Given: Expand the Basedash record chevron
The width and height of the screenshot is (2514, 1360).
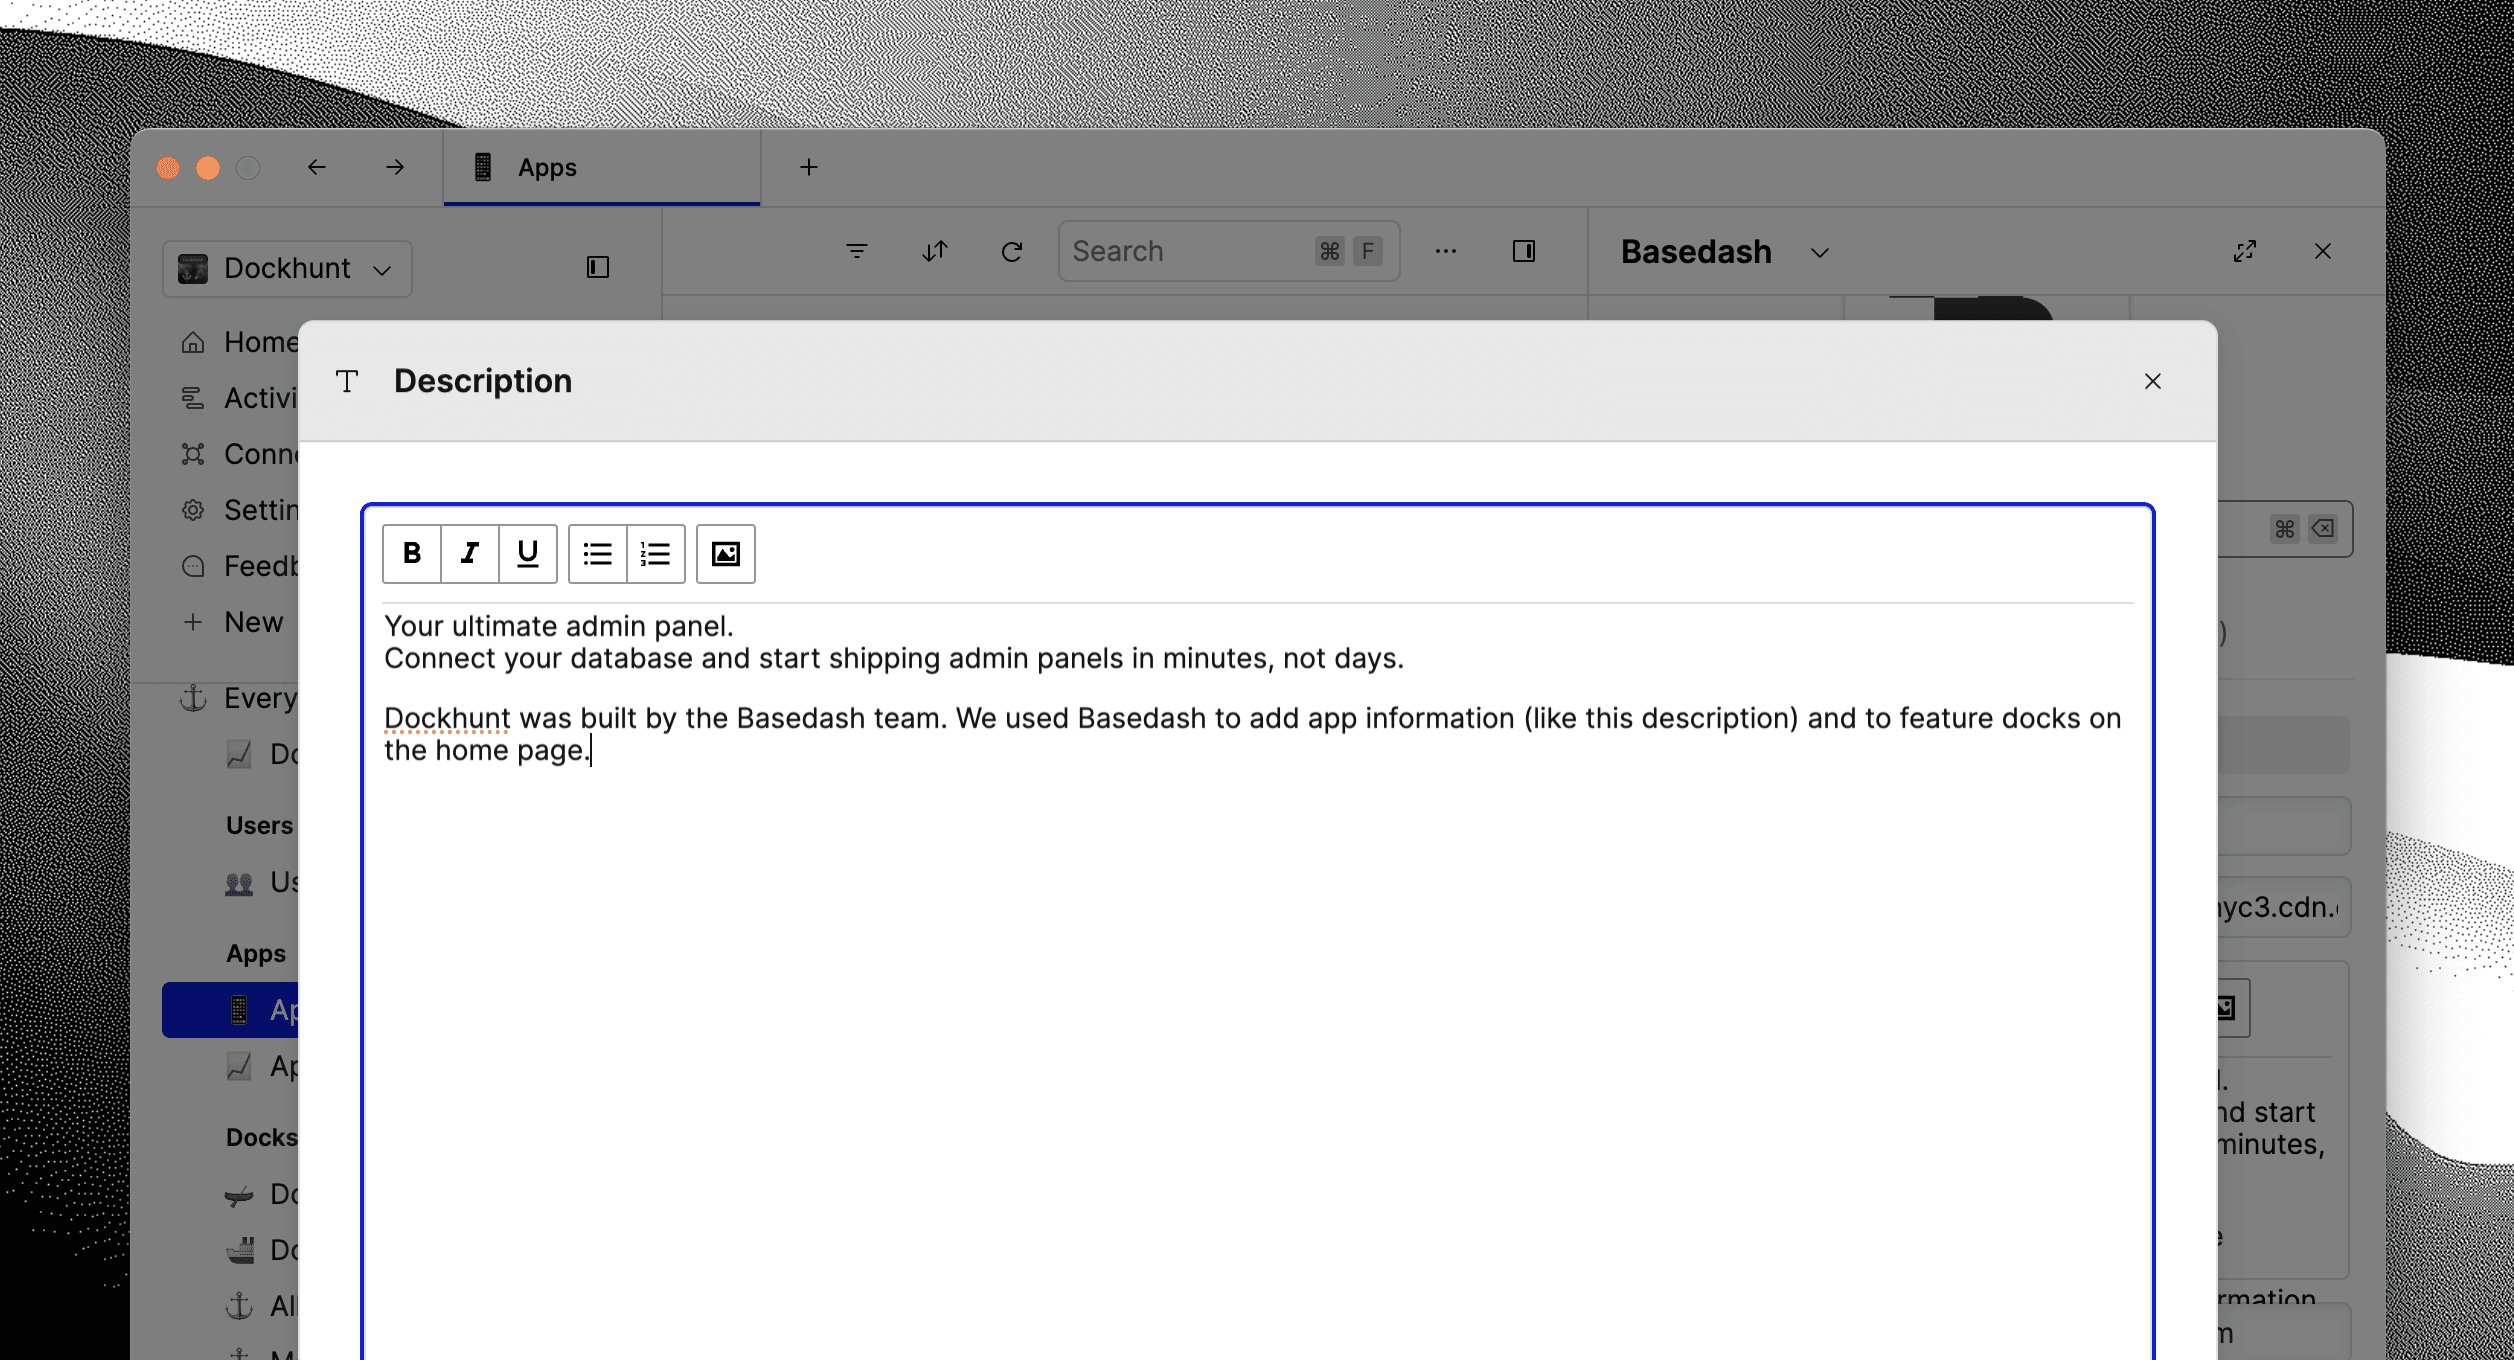Looking at the screenshot, I should click(x=1819, y=253).
